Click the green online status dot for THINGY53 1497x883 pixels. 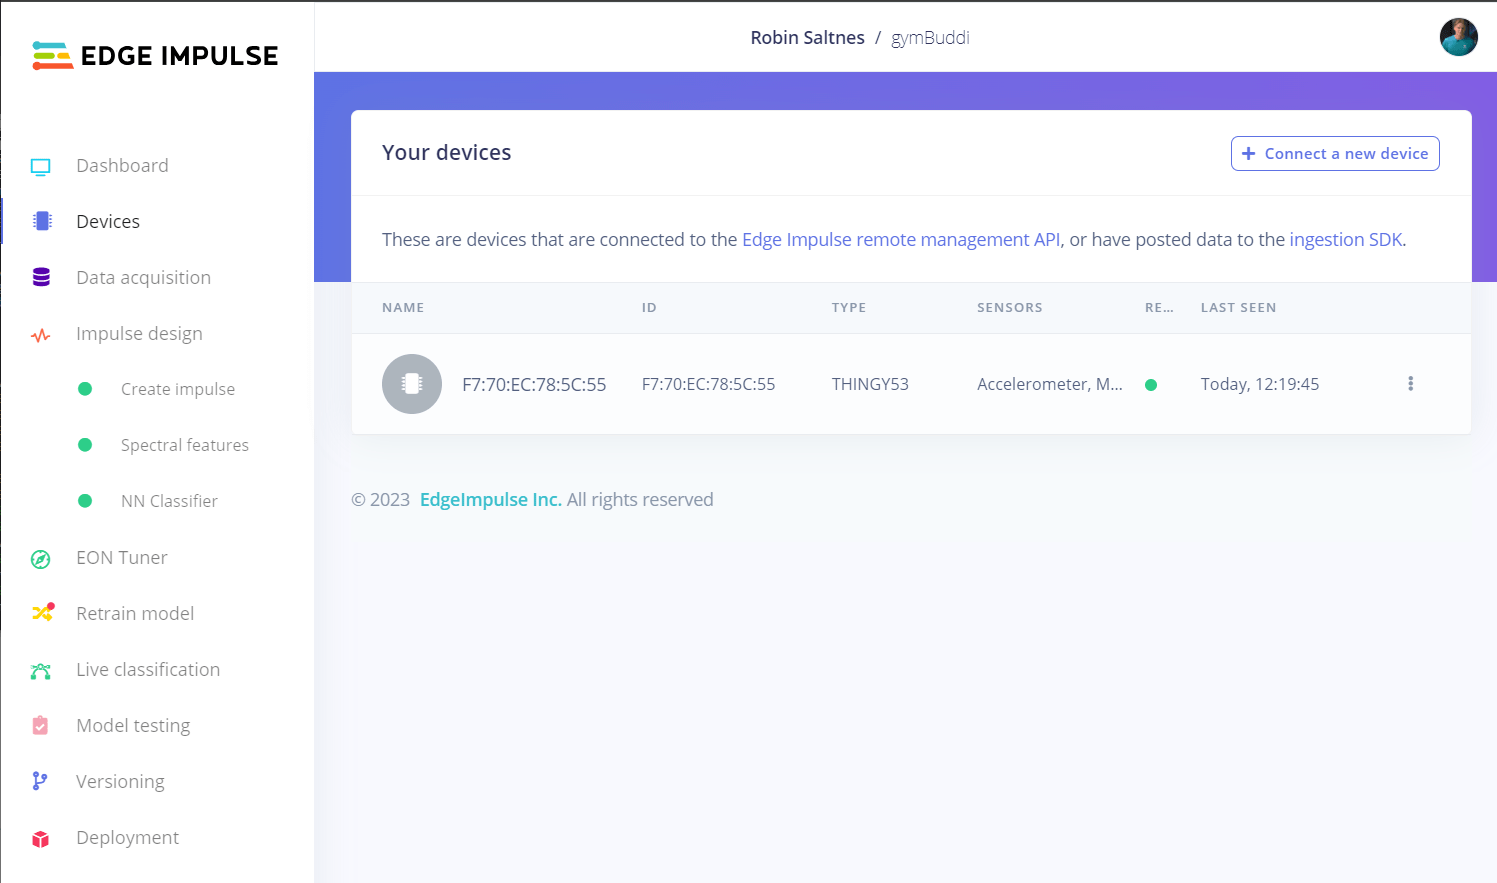point(1151,384)
